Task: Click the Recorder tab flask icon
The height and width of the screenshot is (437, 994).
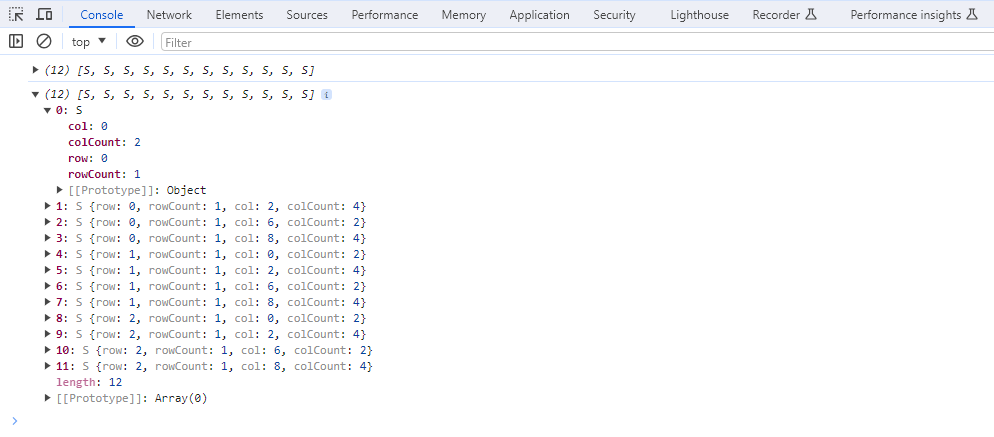Action: click(x=811, y=15)
